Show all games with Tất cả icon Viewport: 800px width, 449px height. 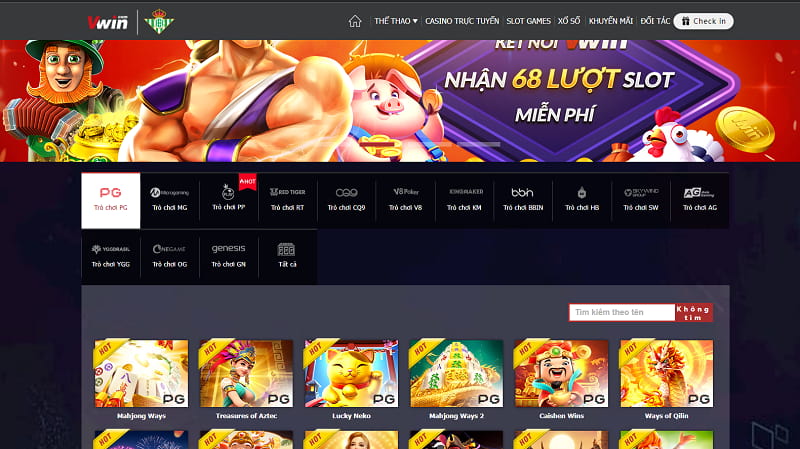(x=287, y=255)
